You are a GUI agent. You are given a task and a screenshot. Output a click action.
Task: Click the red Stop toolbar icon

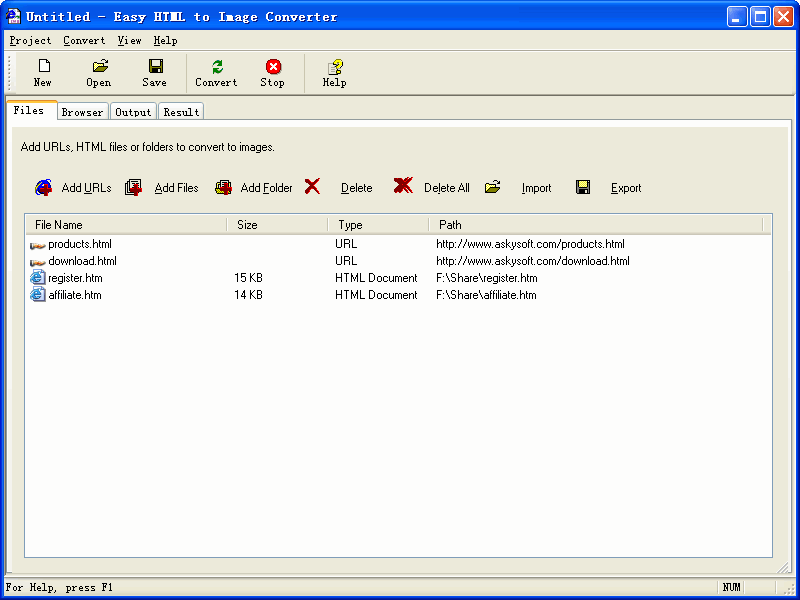tap(273, 66)
